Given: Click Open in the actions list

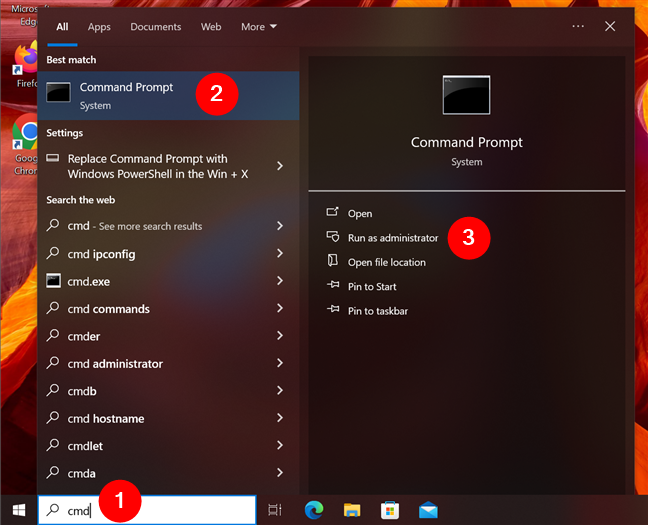Looking at the screenshot, I should (360, 214).
